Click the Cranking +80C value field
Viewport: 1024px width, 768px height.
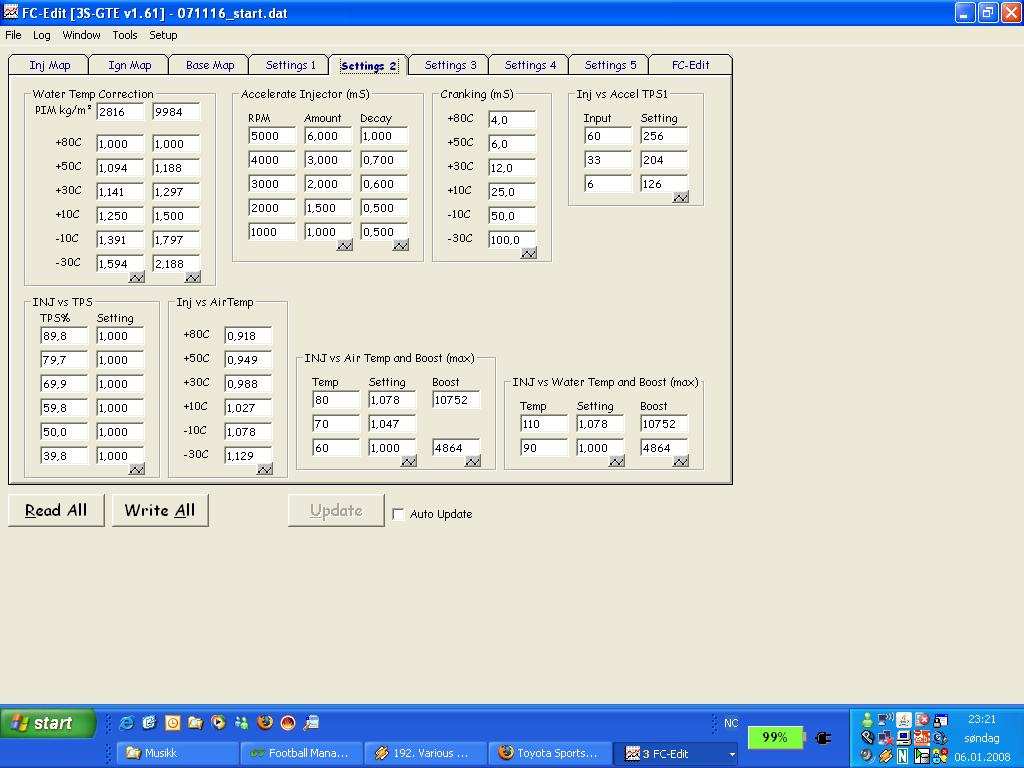pyautogui.click(x=511, y=120)
